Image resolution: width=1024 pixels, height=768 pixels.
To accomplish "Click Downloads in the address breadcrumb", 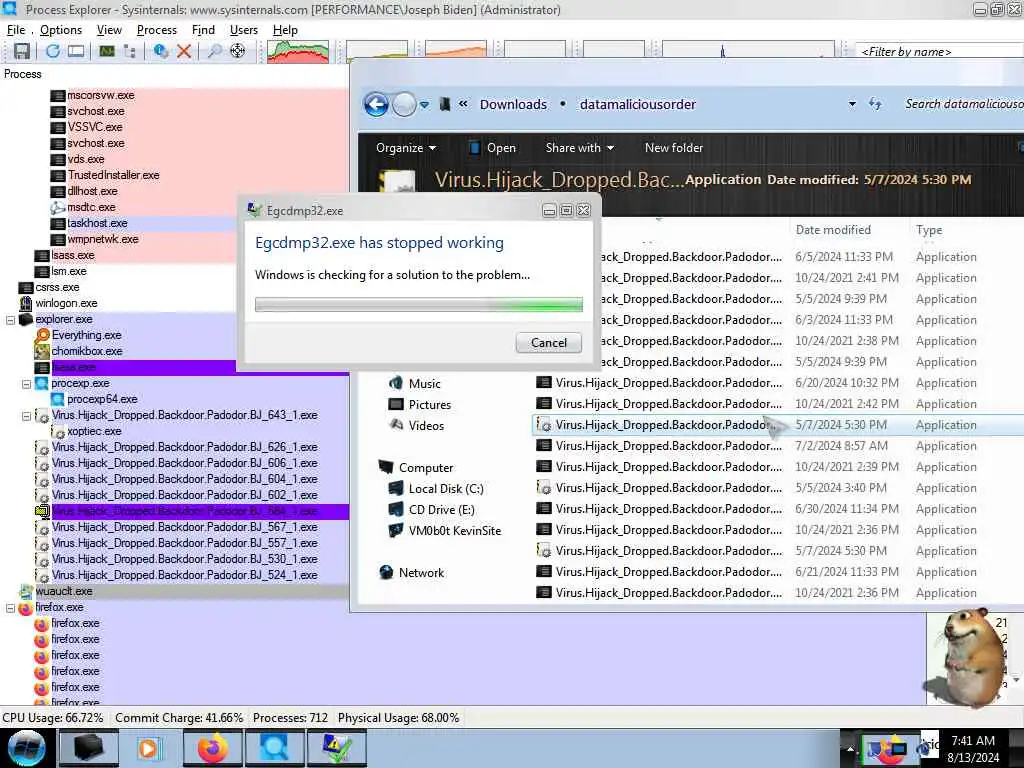I will [513, 104].
